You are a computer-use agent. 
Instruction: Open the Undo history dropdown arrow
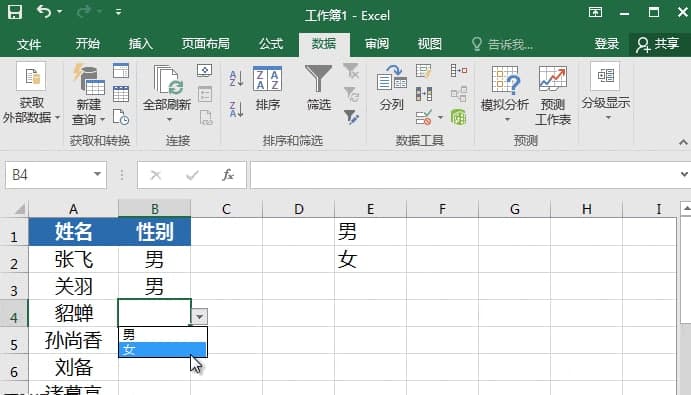(x=59, y=12)
